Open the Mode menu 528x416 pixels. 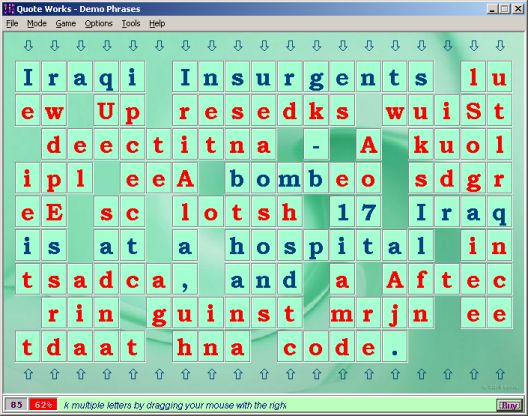coord(37,24)
